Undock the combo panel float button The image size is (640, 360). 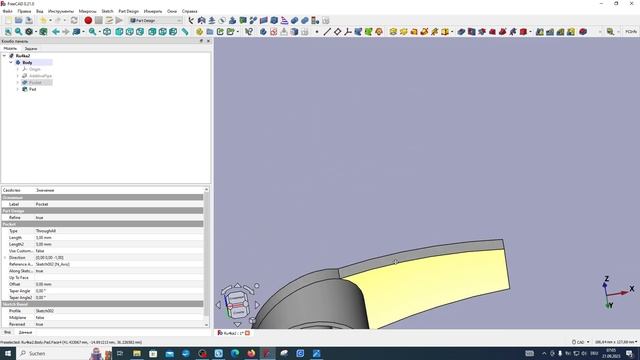(201, 41)
